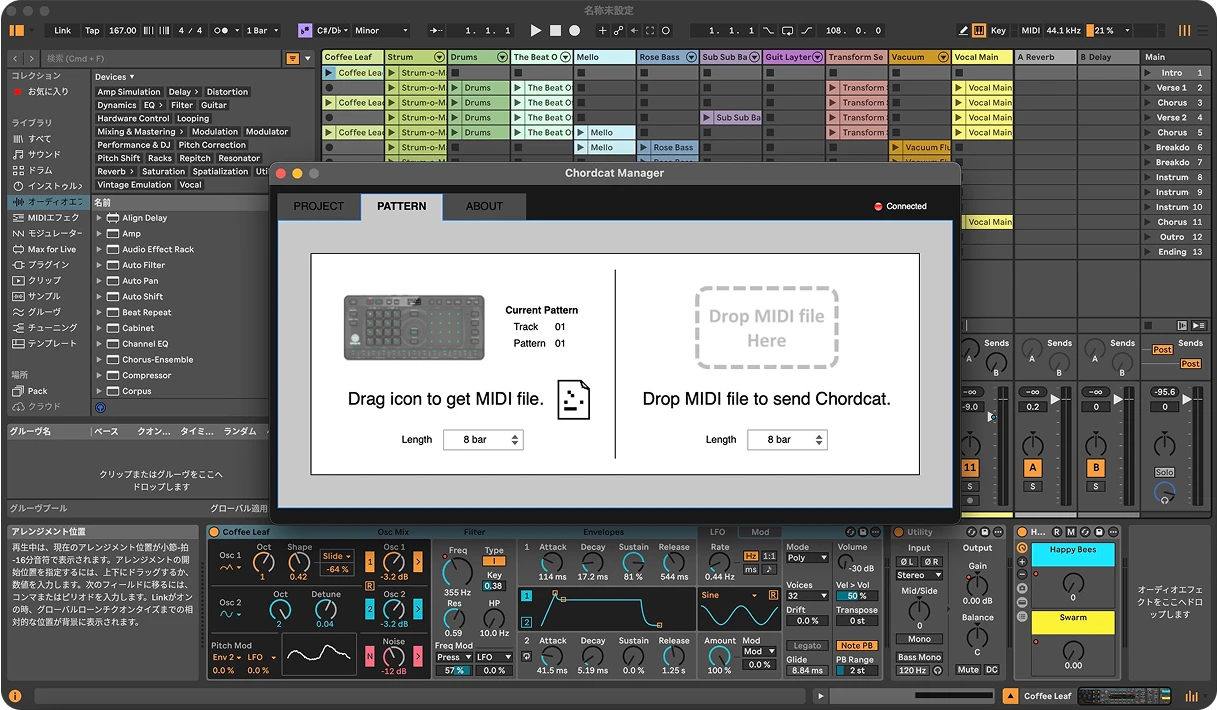Toggle the metronome button

click(x=222, y=31)
